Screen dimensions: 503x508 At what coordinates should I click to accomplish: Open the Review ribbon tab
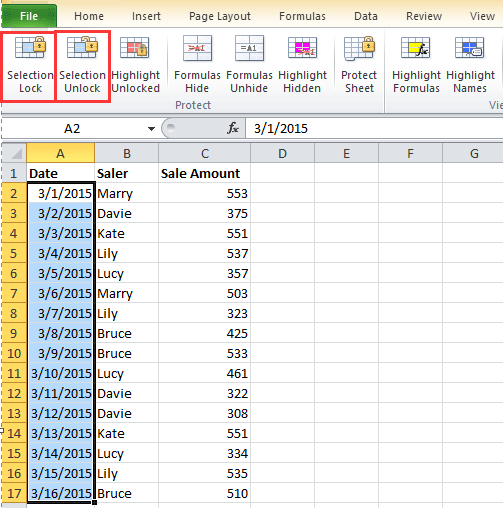coord(424,16)
